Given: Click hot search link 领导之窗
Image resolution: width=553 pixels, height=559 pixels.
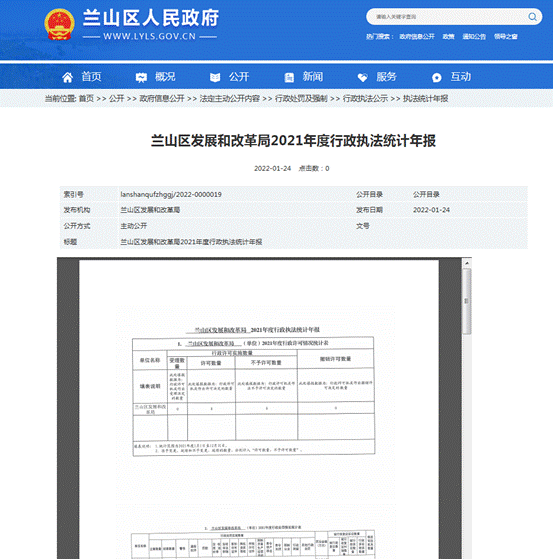Looking at the screenshot, I should click(506, 37).
